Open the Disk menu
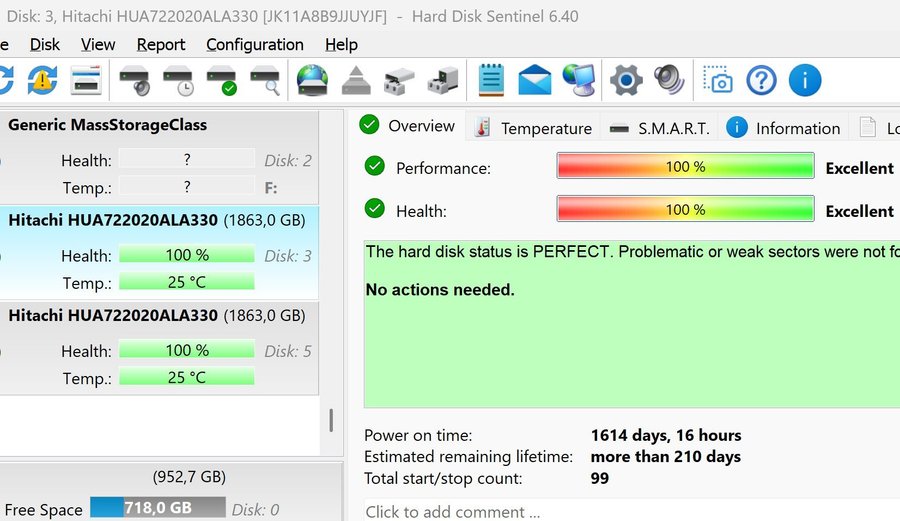Image resolution: width=900 pixels, height=521 pixels. [x=45, y=45]
